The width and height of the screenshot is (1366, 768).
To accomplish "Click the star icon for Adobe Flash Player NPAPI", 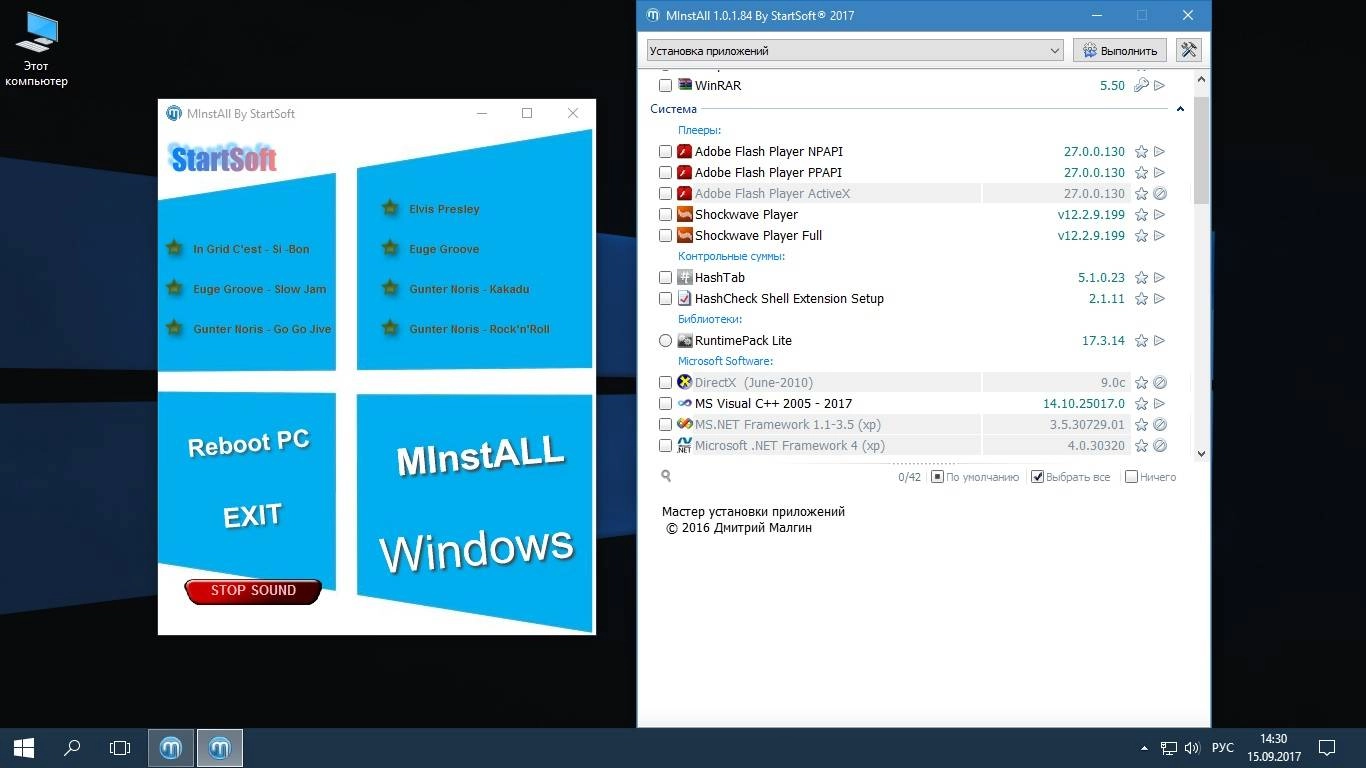I will [1141, 152].
